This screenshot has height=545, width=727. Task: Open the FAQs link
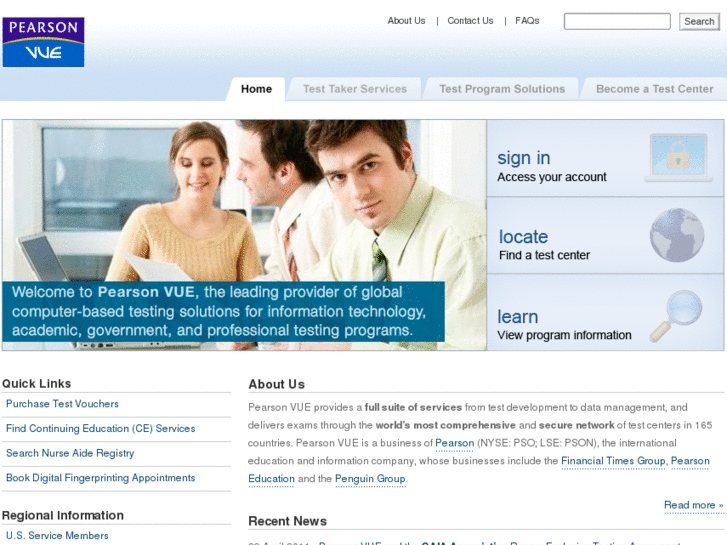tap(527, 21)
